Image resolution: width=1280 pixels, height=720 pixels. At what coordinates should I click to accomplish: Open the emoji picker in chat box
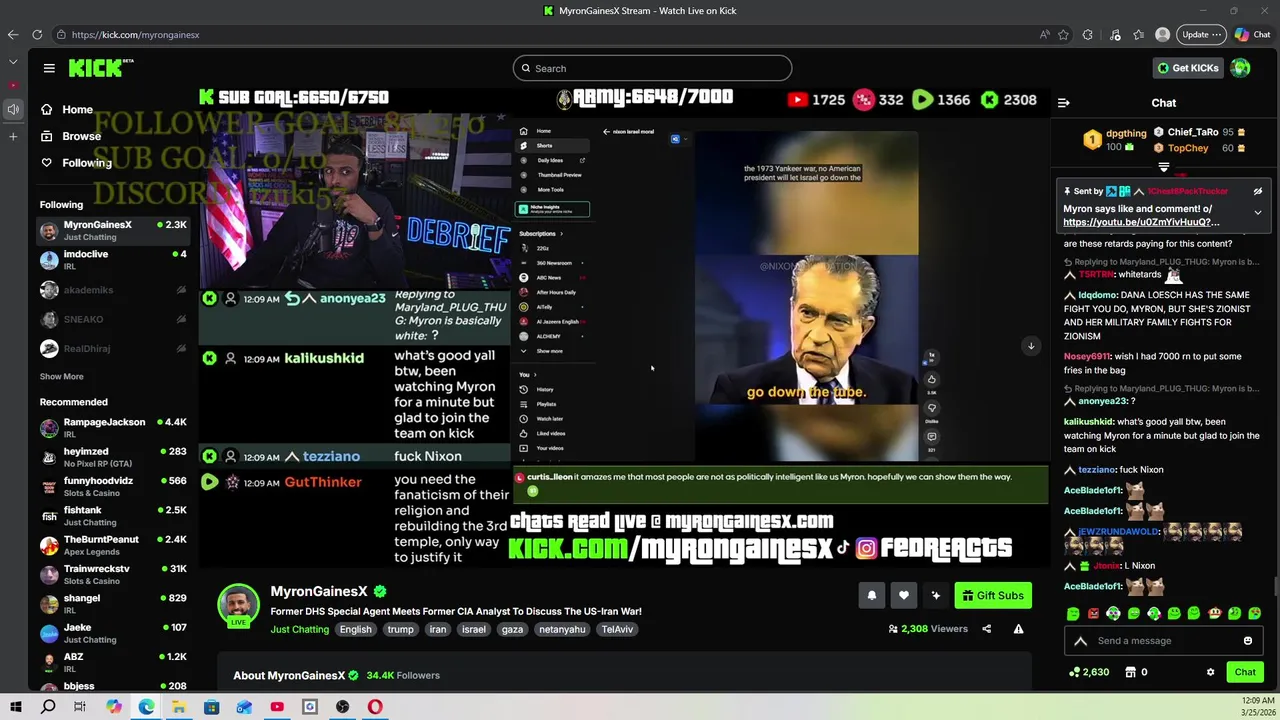click(1248, 641)
